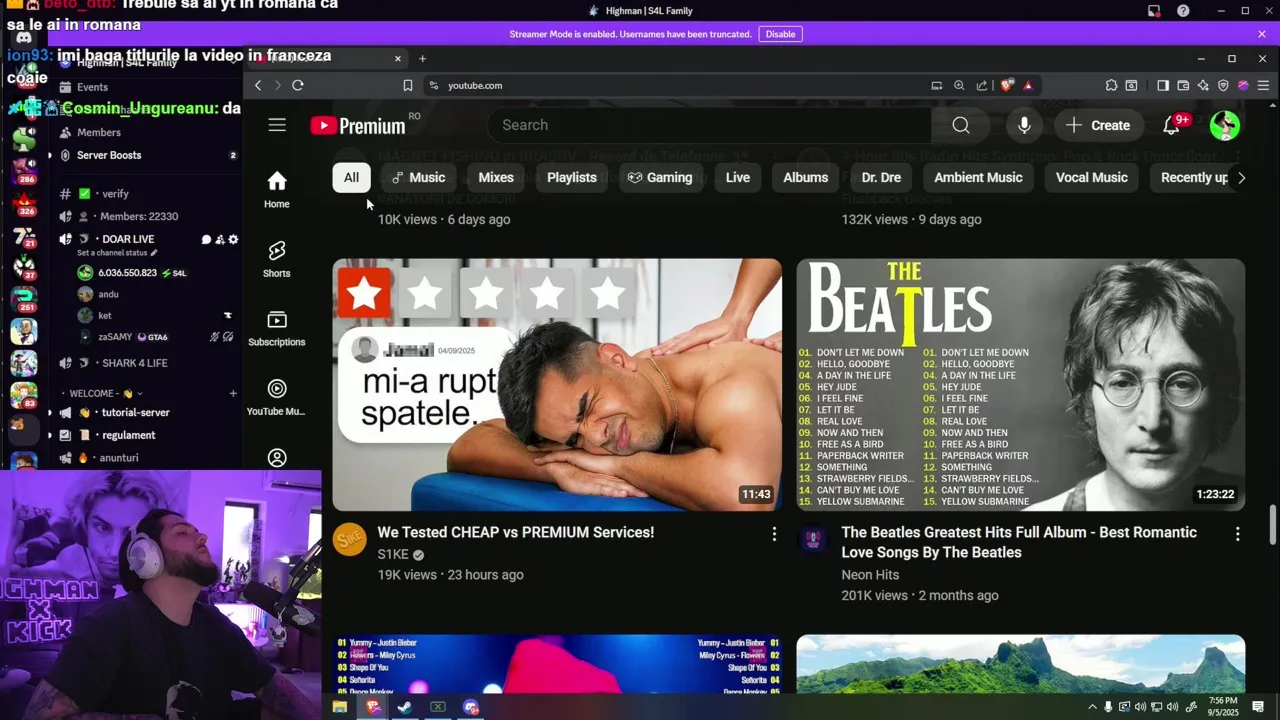Join the SHARK 4 LIFE voice channel
Screen dimensions: 1280x720
[135, 363]
